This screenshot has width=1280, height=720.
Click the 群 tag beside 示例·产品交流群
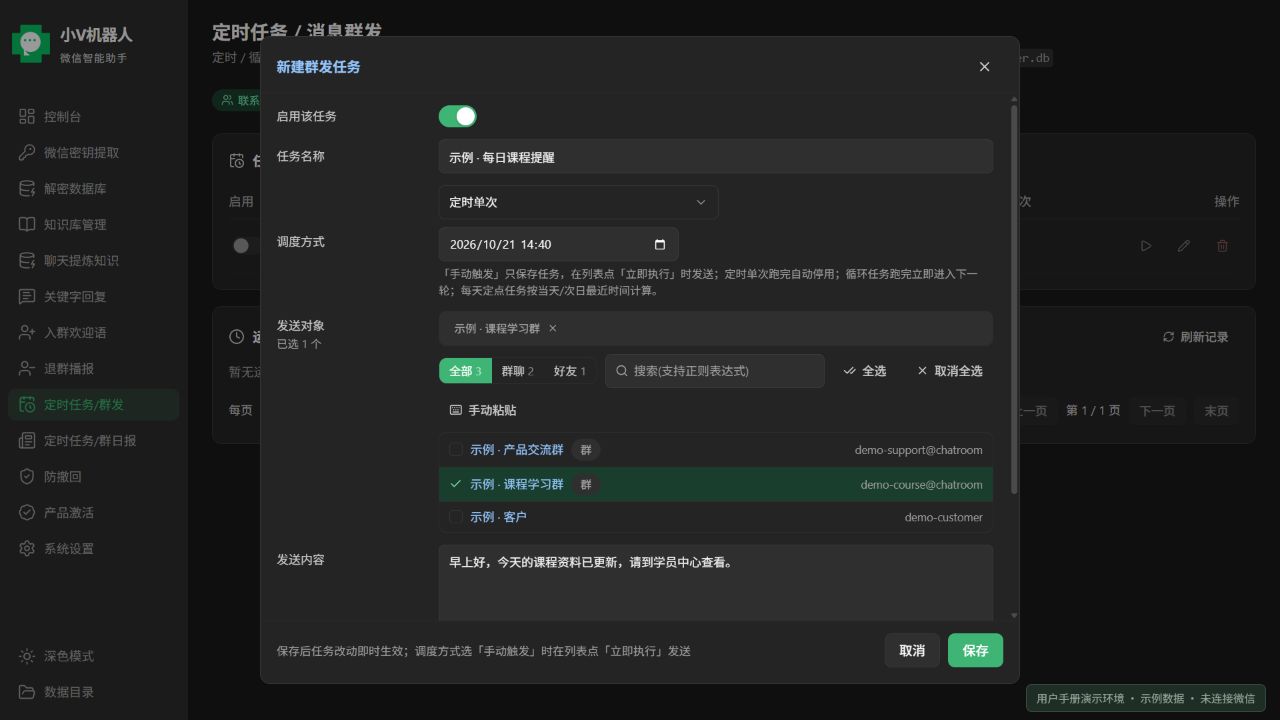[586, 450]
